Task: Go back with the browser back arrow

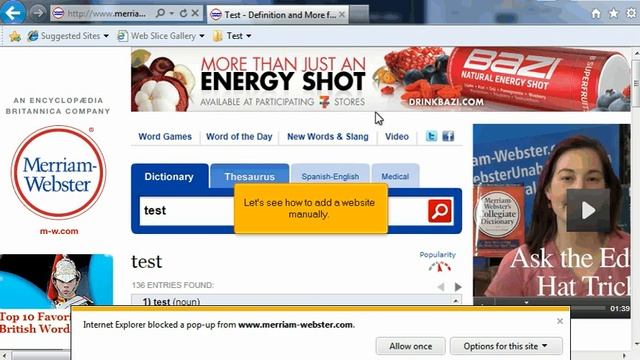Action: 12,13
